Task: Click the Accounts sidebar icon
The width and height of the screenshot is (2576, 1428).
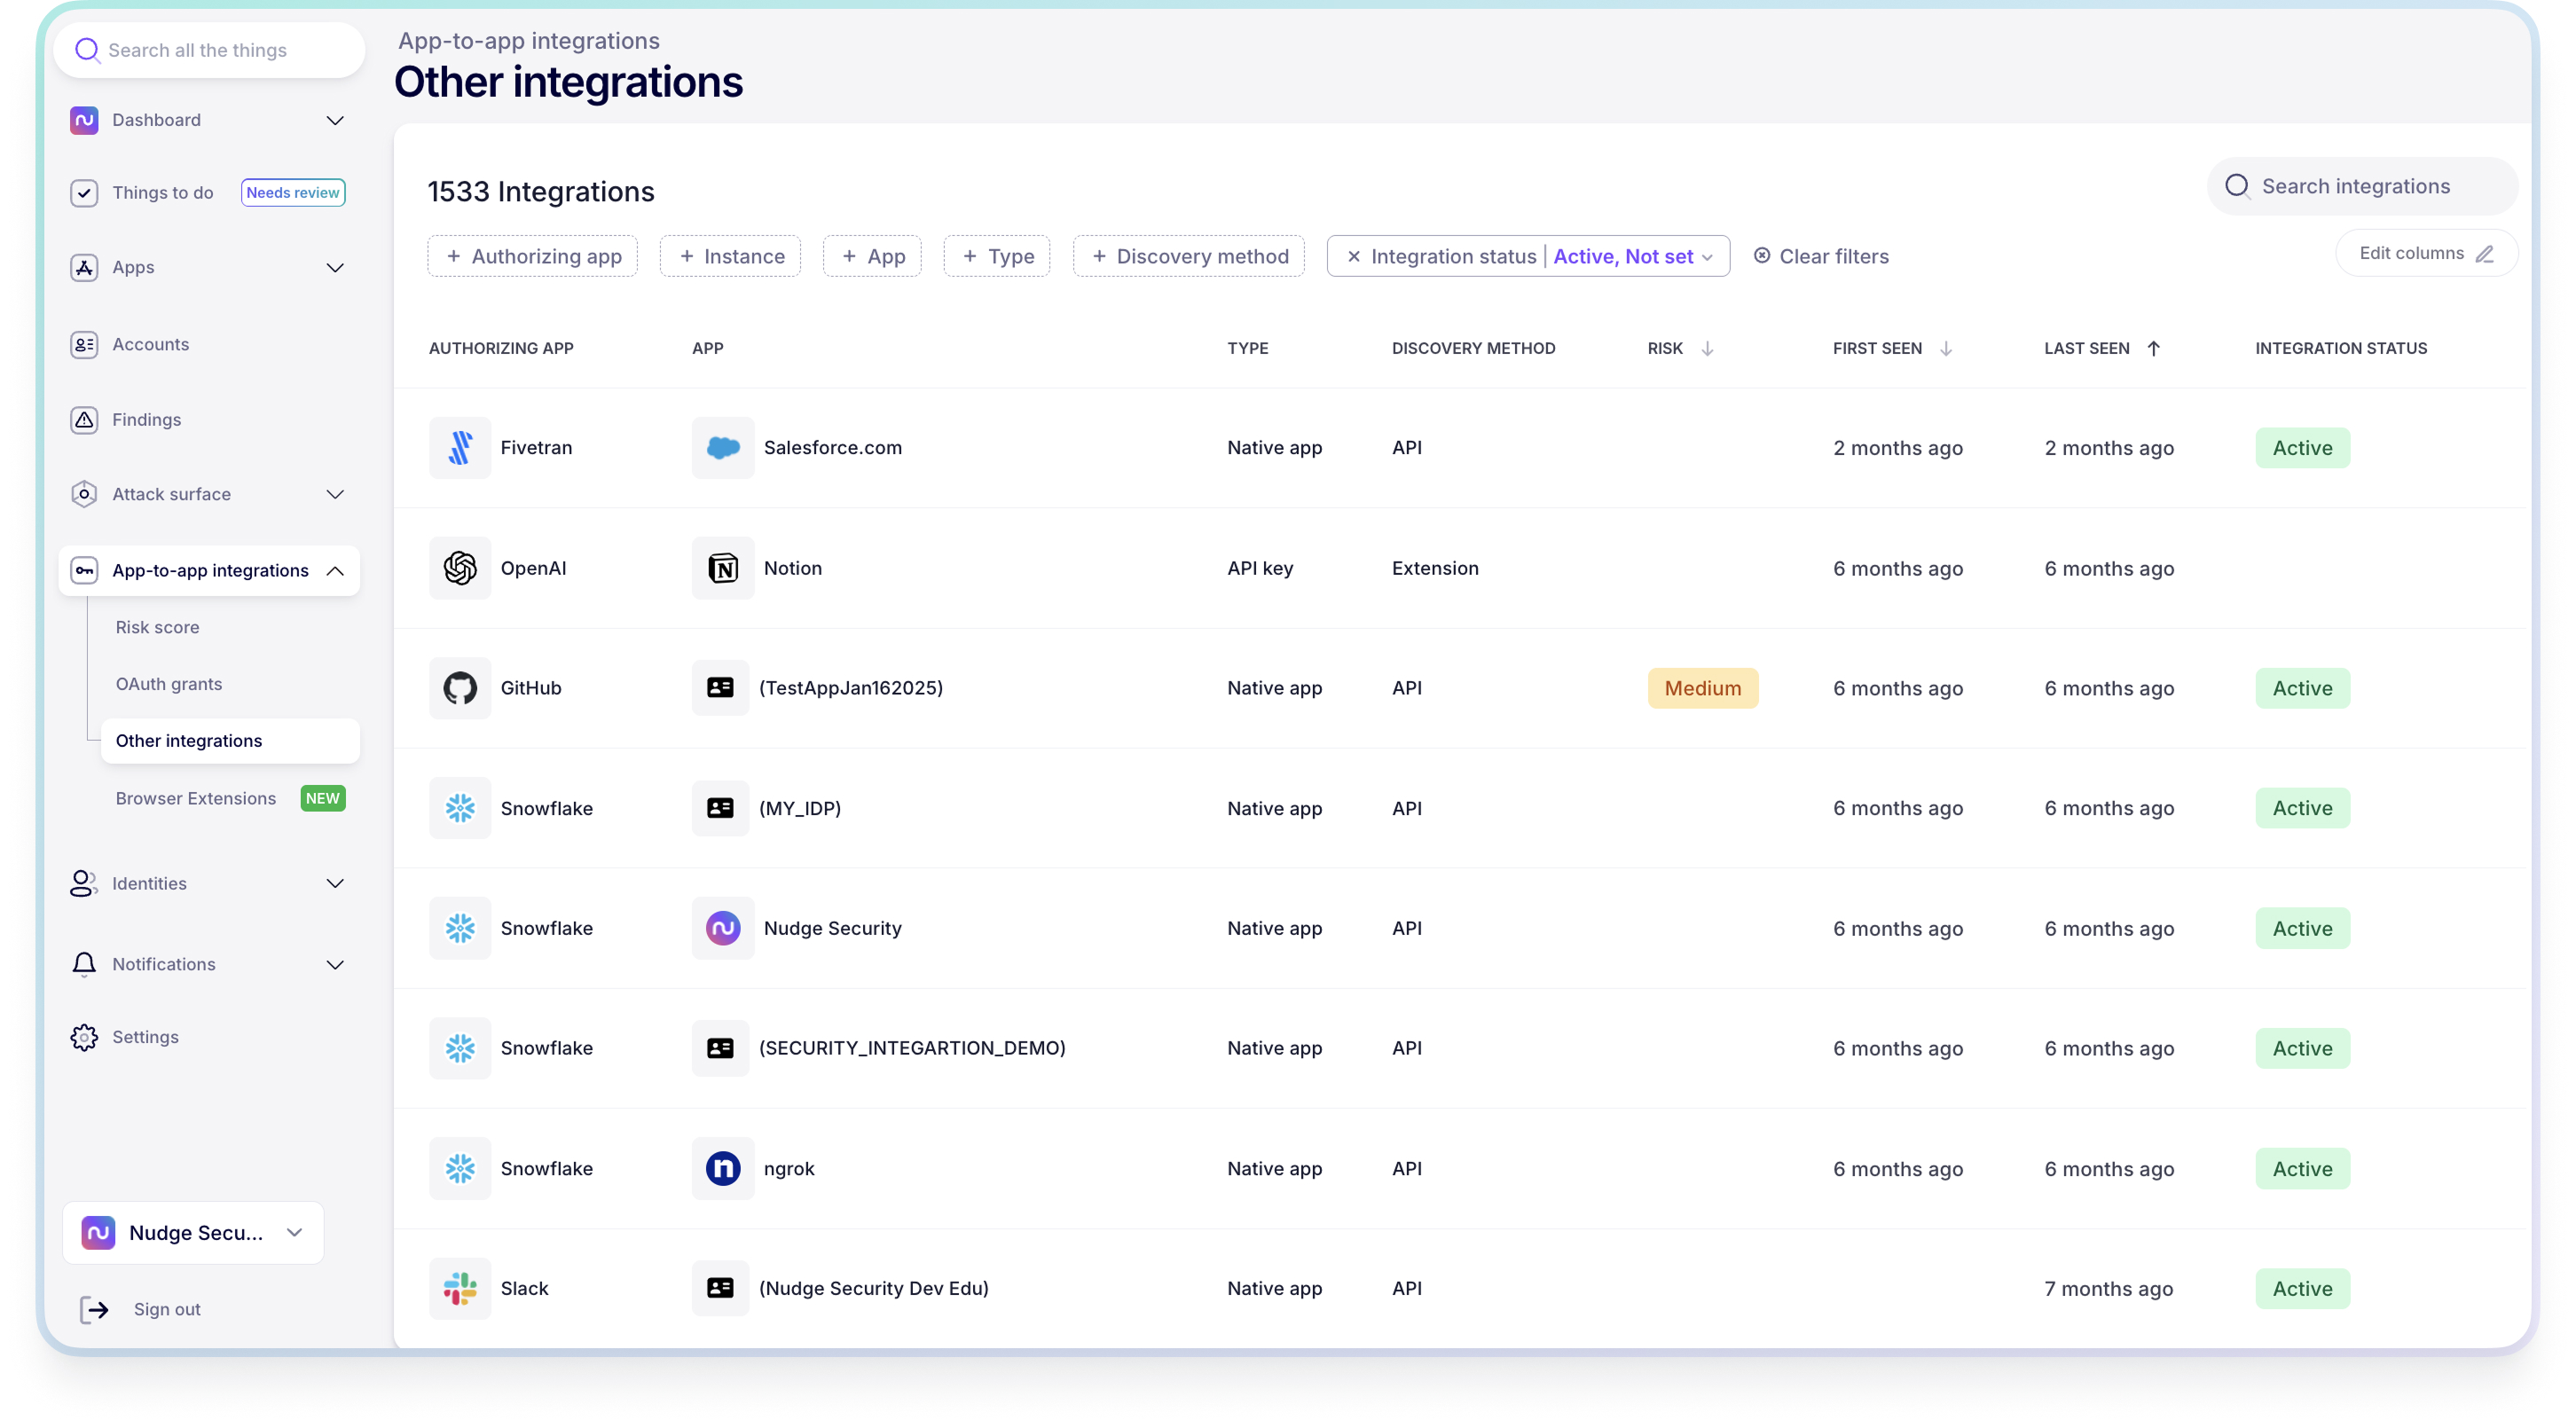Action: (84, 344)
